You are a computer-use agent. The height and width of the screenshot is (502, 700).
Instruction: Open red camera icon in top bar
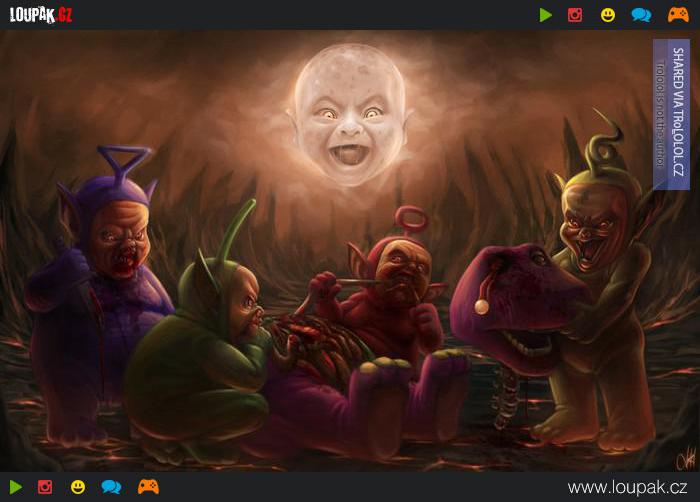point(575,15)
